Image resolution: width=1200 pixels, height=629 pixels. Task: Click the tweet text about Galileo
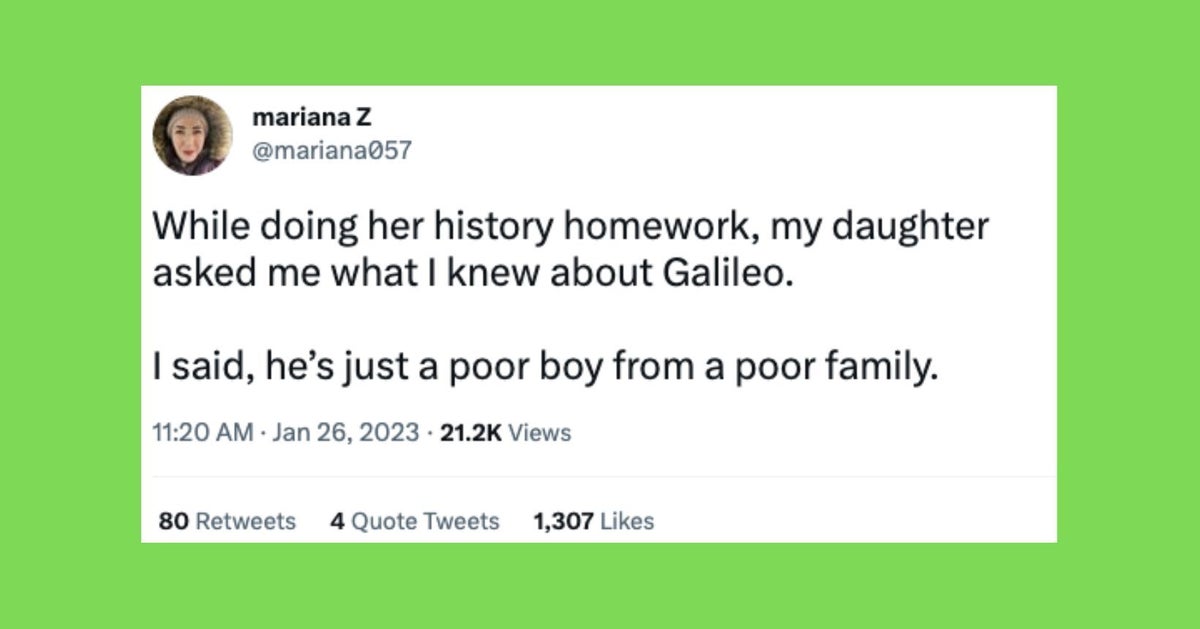pyautogui.click(x=570, y=247)
